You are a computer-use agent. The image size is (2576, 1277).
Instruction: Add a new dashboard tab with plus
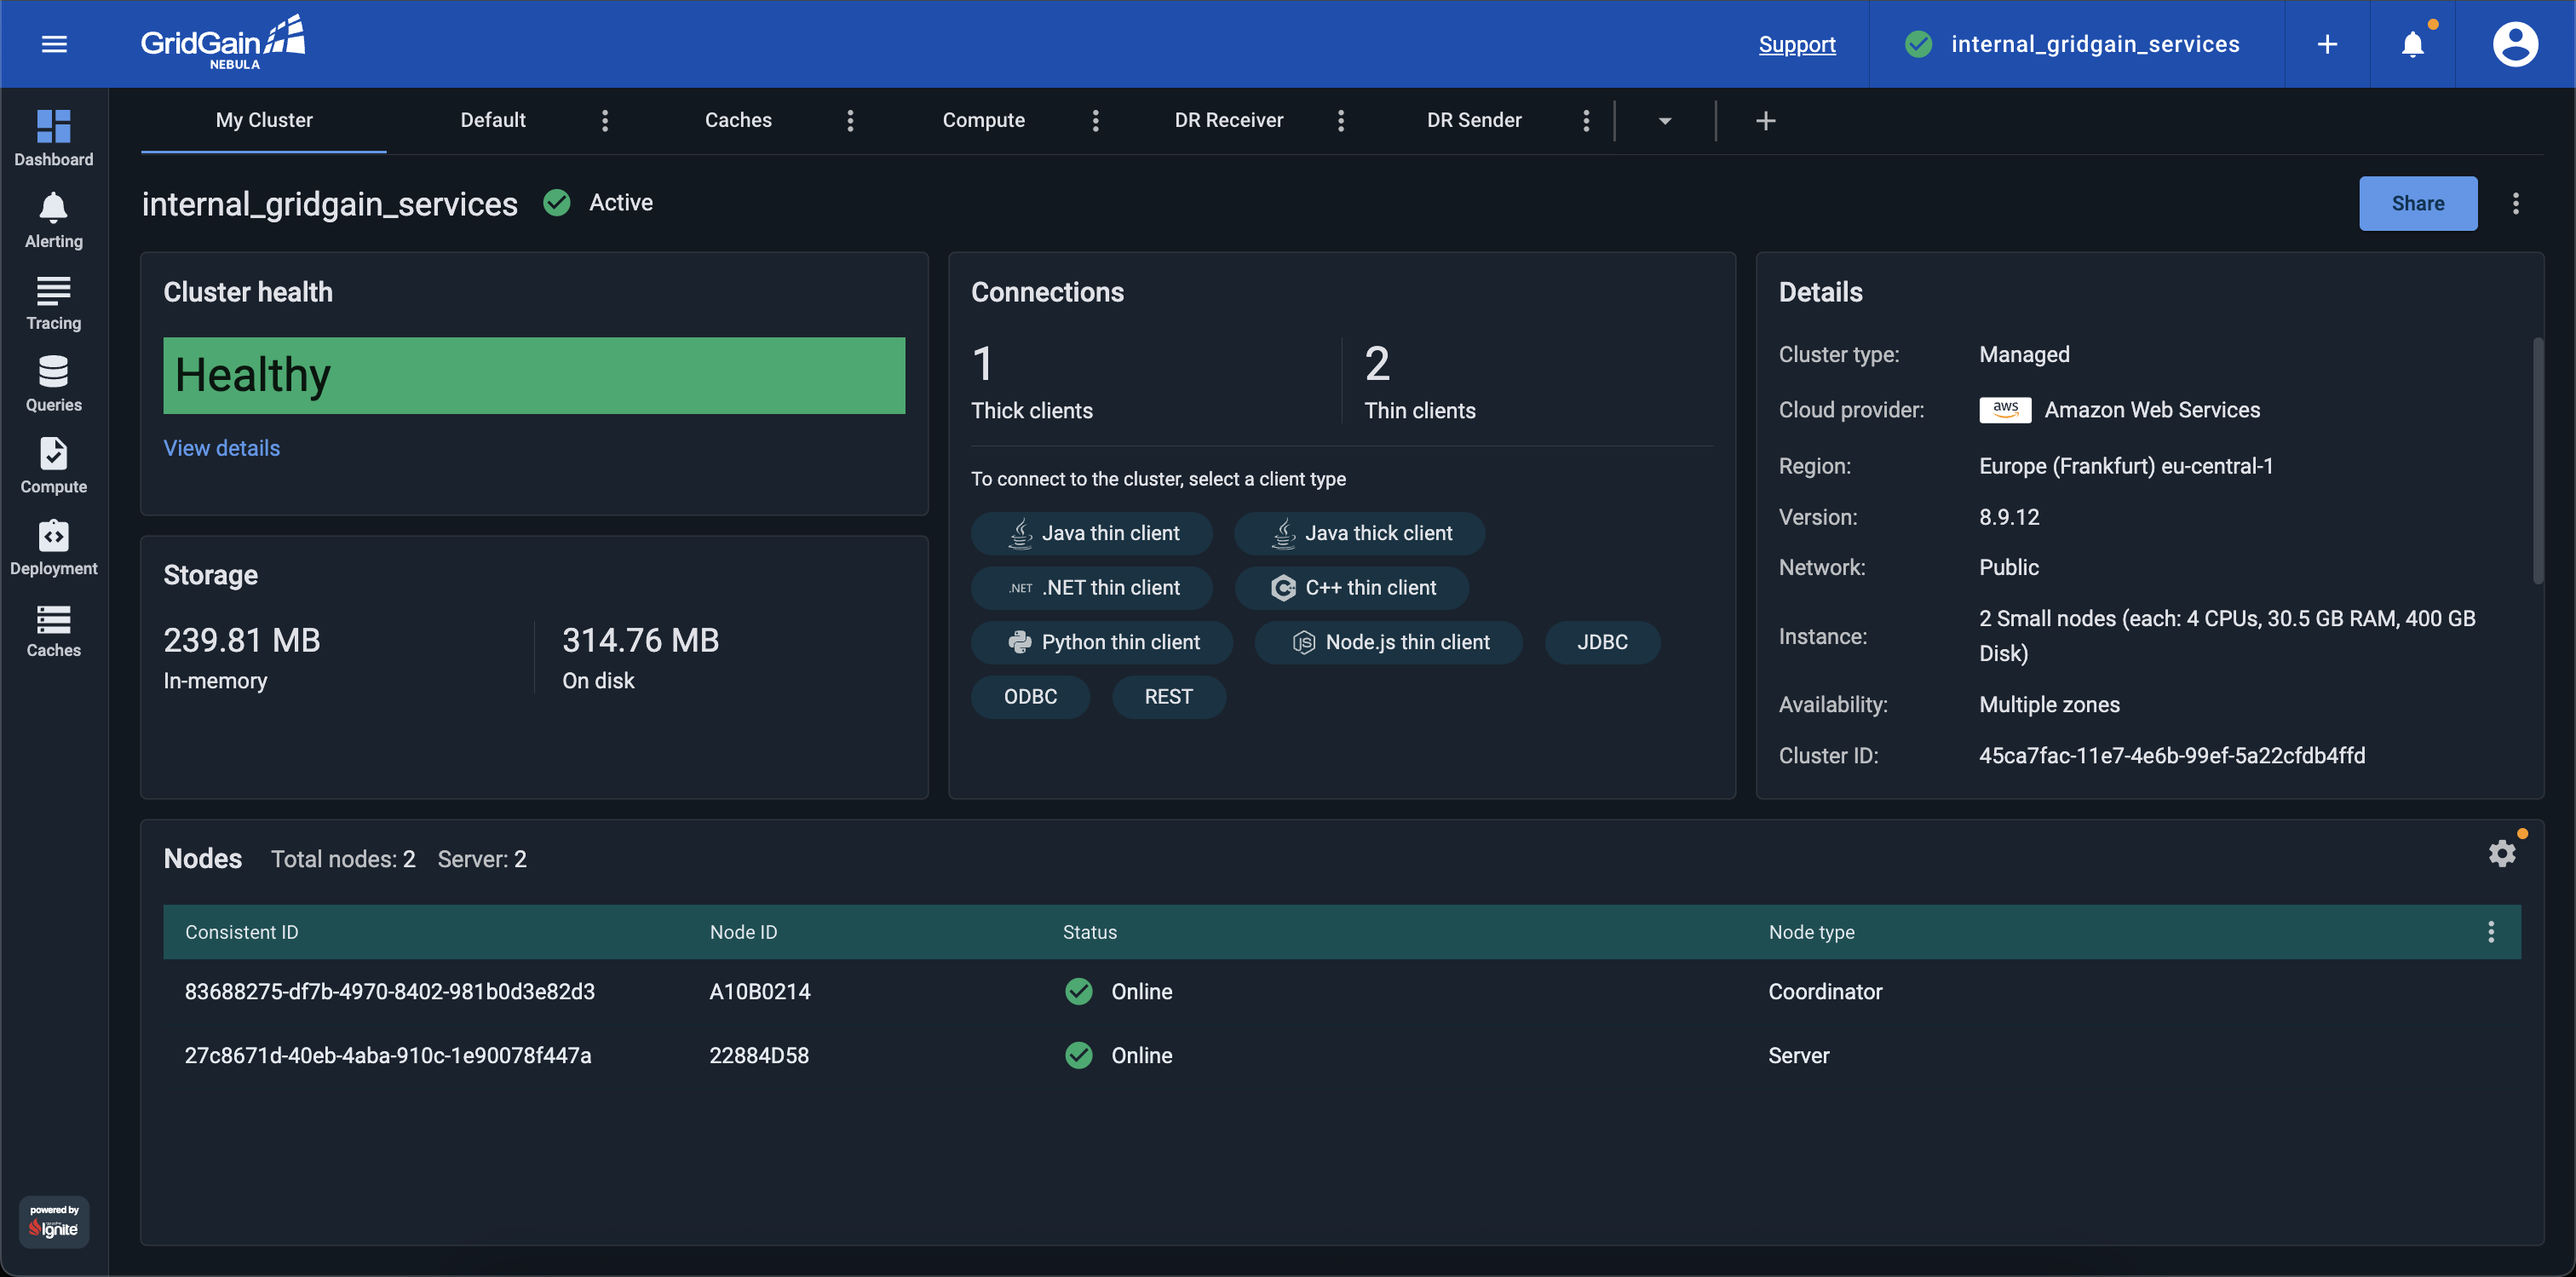tap(1766, 120)
